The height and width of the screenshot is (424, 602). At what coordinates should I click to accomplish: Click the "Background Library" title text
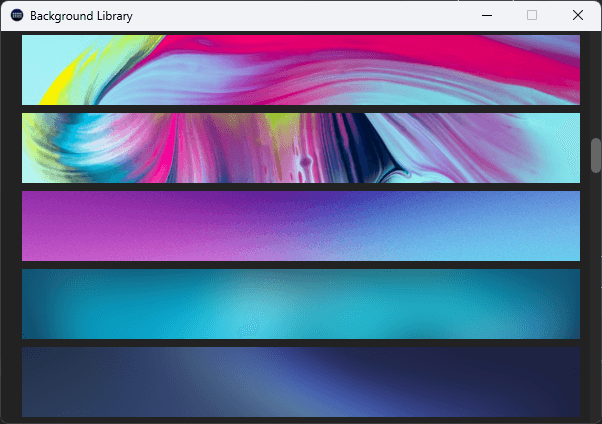[81, 16]
